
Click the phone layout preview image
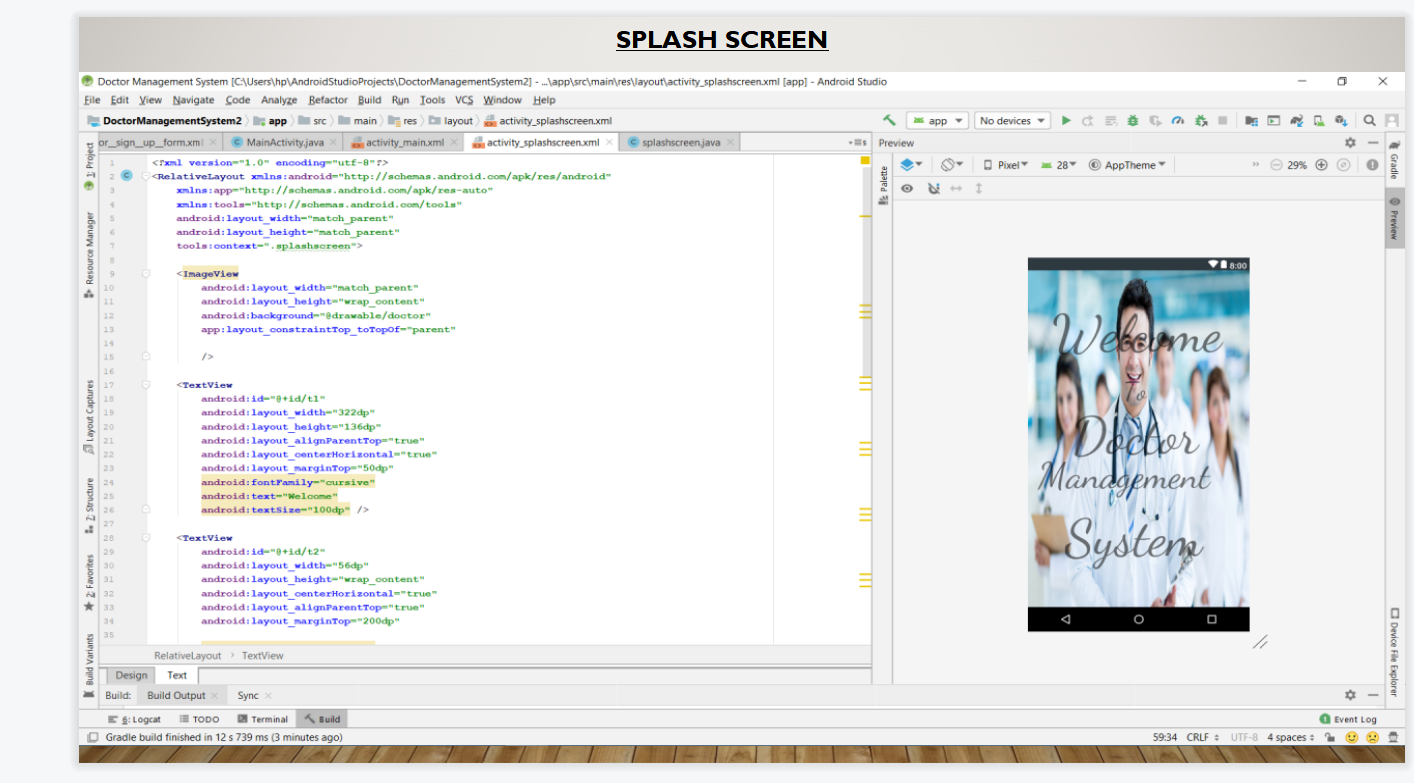click(x=1138, y=444)
